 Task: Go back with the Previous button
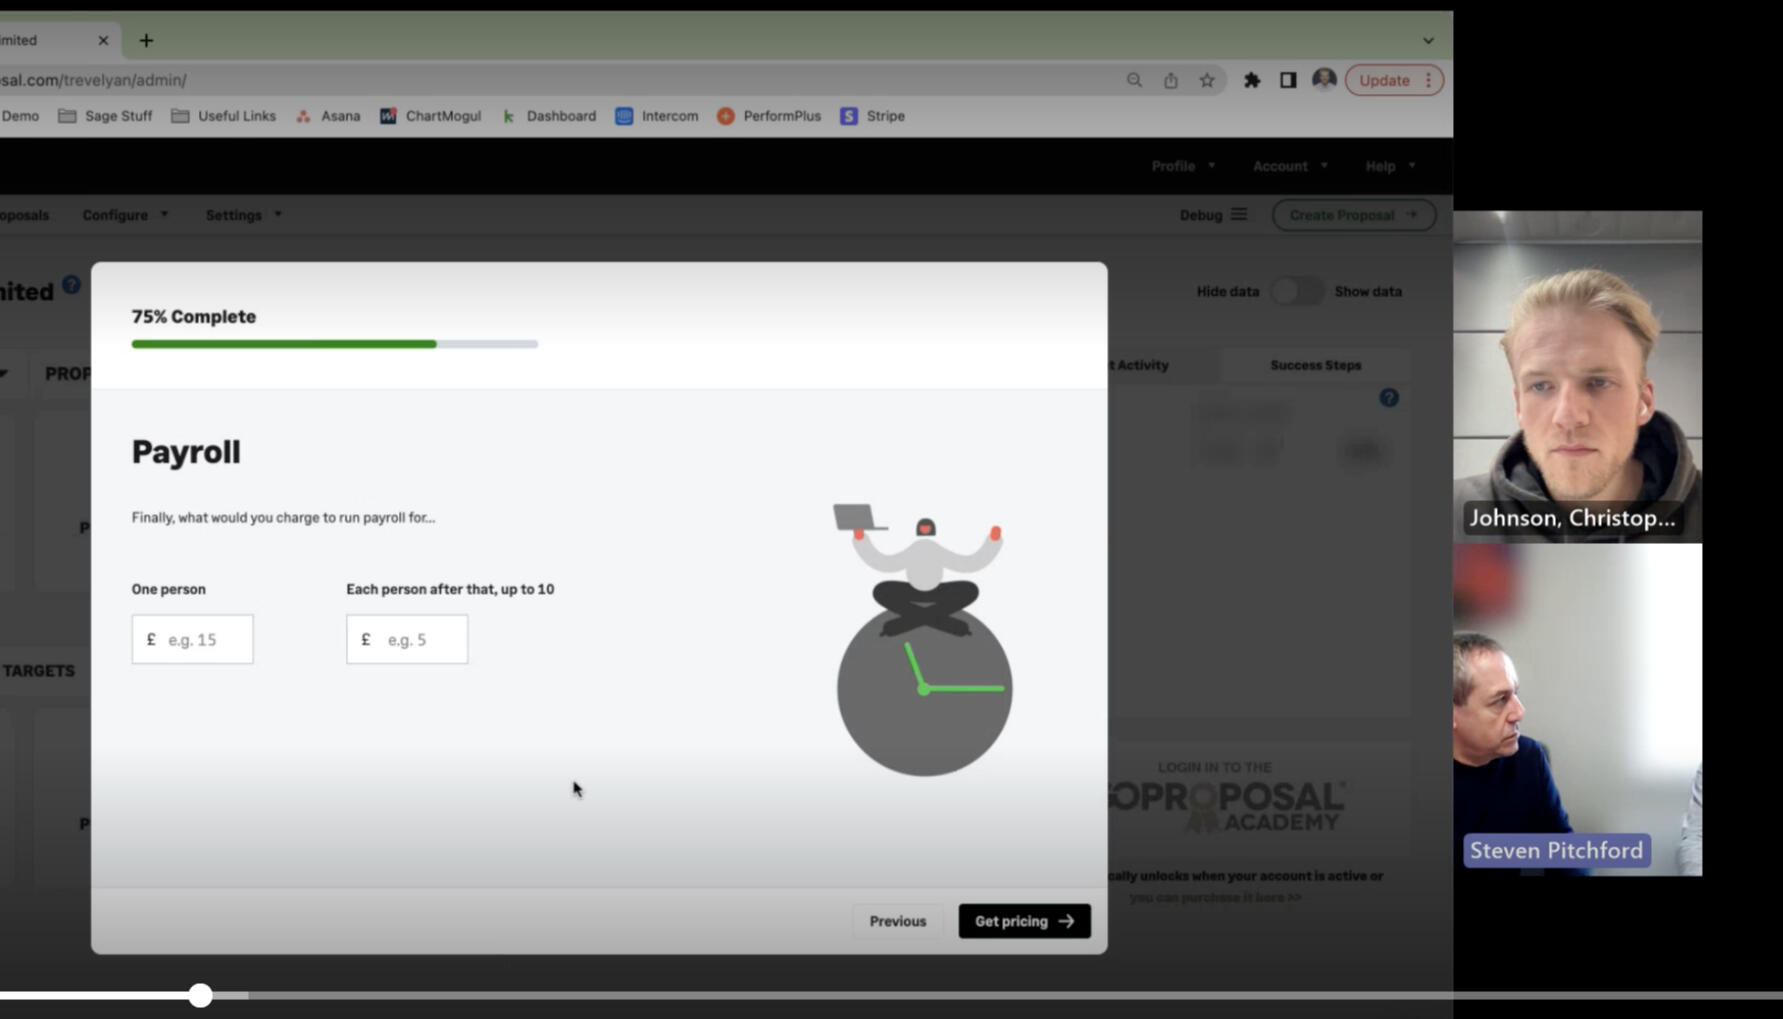[x=897, y=921]
